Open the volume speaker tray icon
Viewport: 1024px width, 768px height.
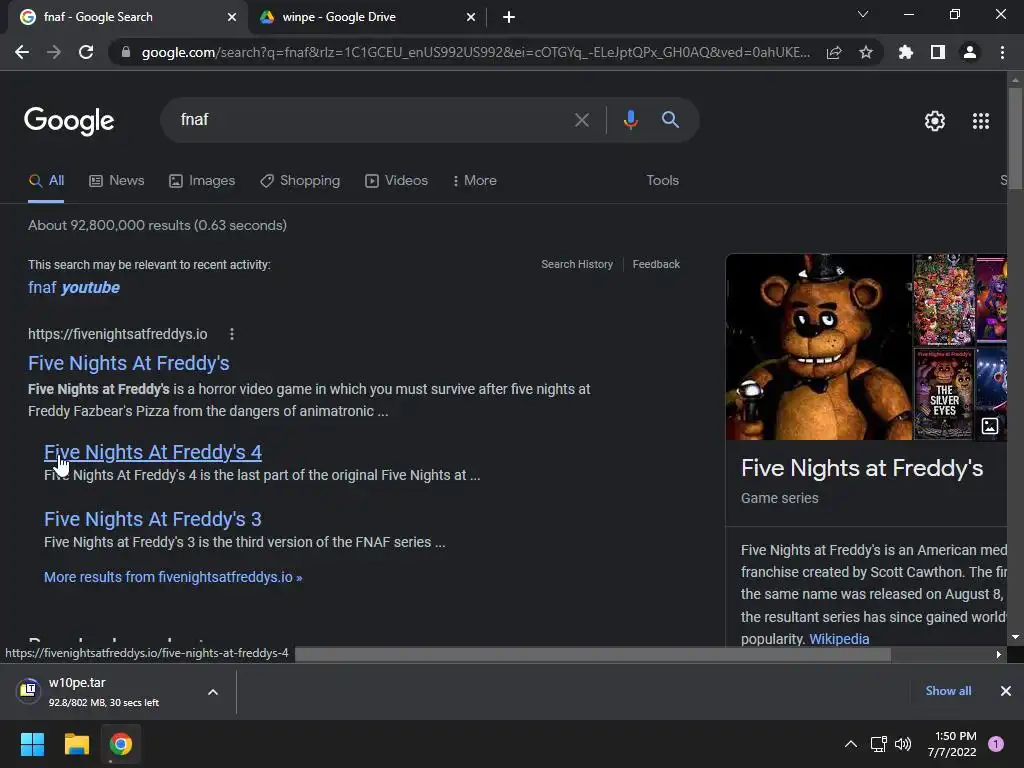pos(903,744)
